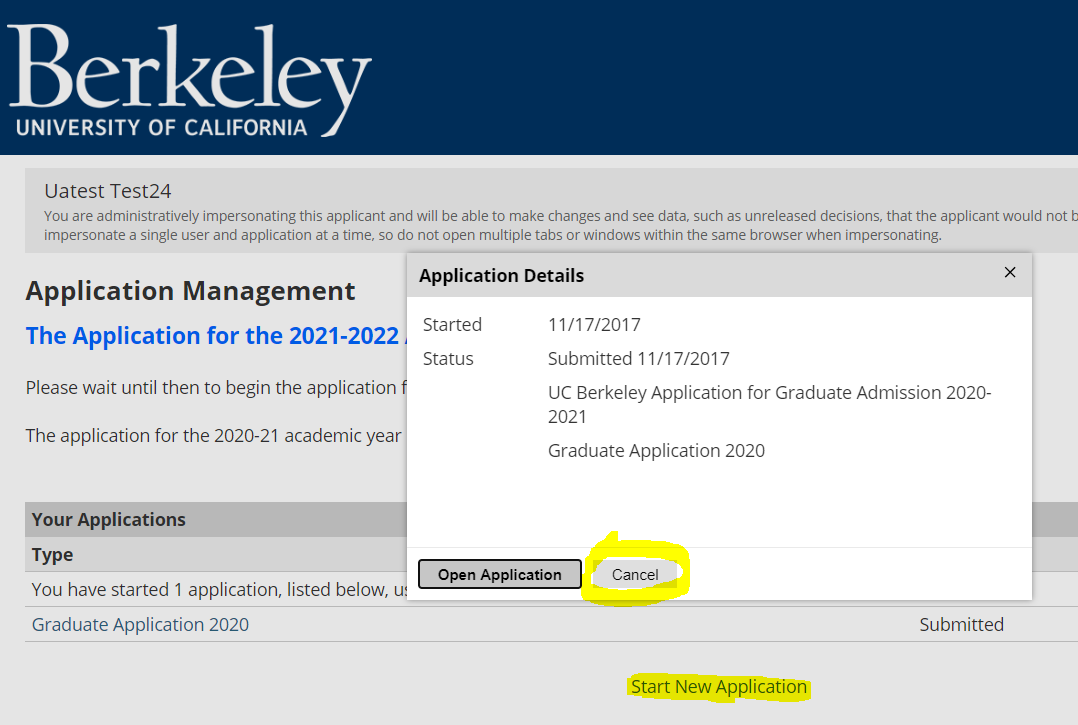Click Graduate Application 2020 text in dialog
This screenshot has height=725, width=1078.
[x=656, y=451]
